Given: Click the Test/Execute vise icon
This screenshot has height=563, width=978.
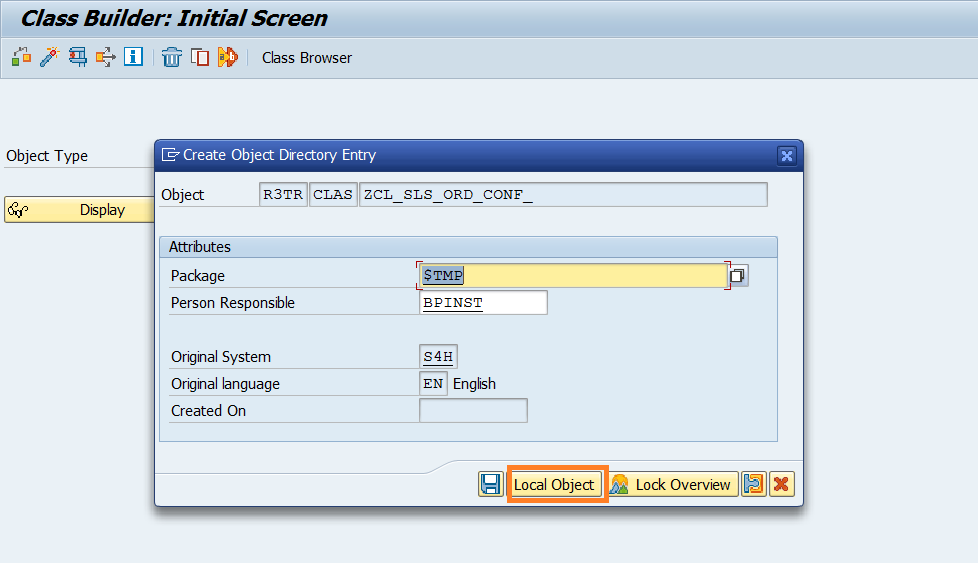Looking at the screenshot, I should [77, 57].
